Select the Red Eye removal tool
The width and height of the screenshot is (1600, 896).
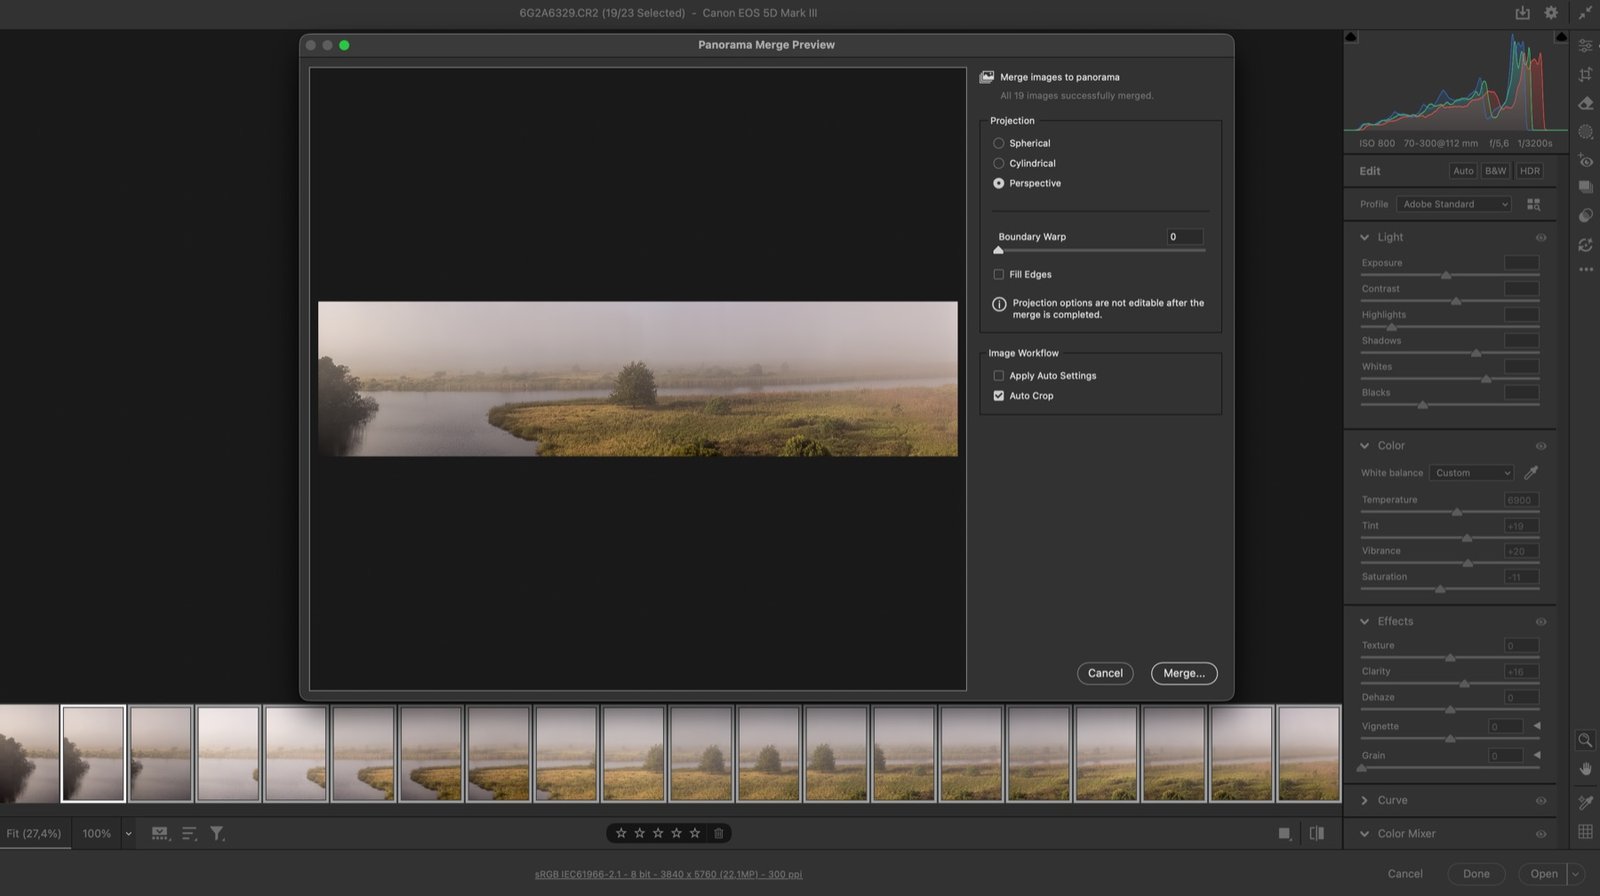[1585, 160]
